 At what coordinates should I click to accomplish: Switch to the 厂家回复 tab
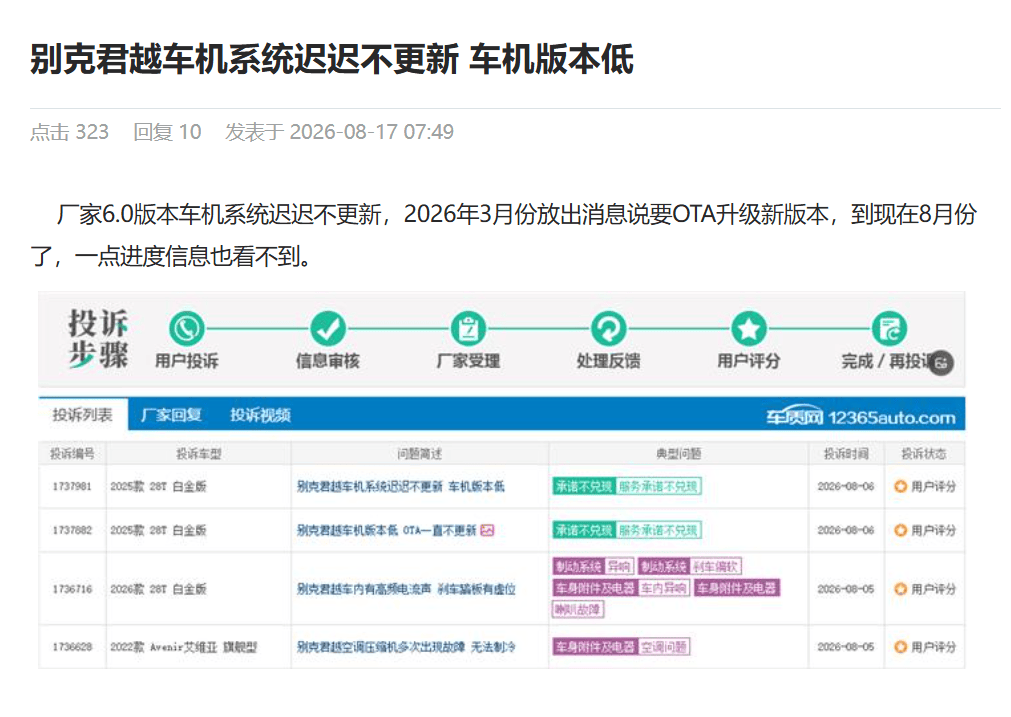click(172, 415)
